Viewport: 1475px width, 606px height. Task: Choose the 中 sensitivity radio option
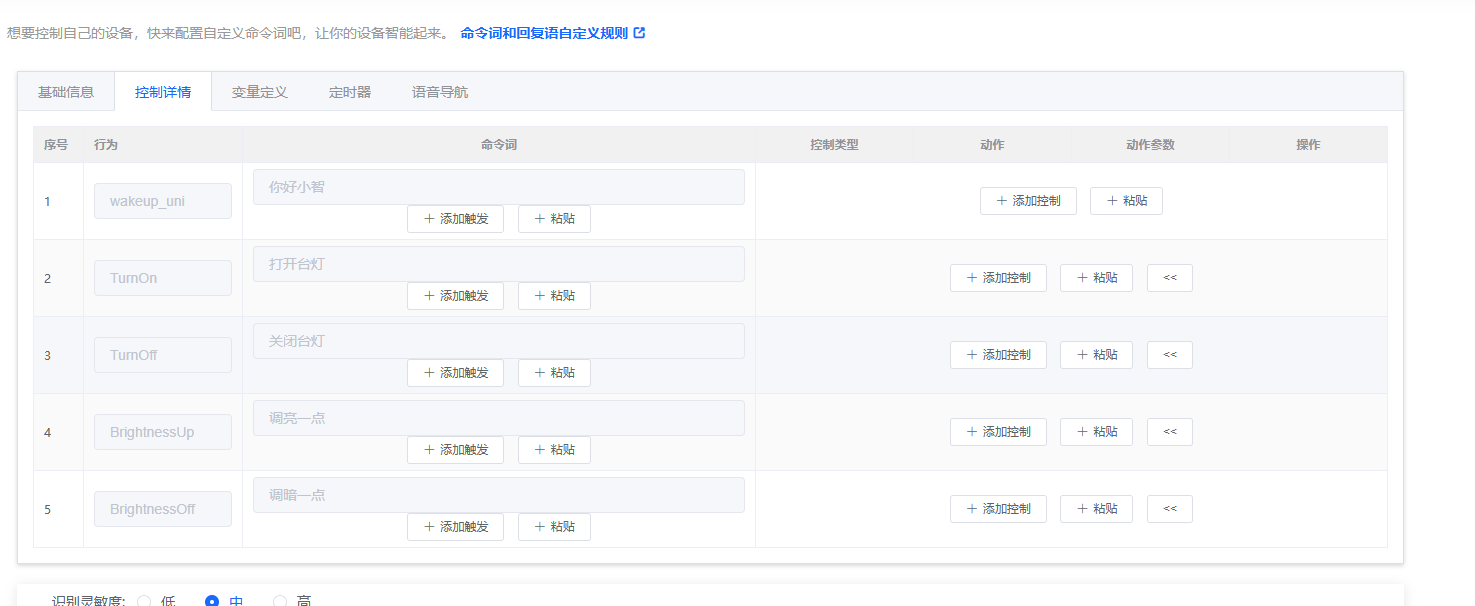pos(212,601)
